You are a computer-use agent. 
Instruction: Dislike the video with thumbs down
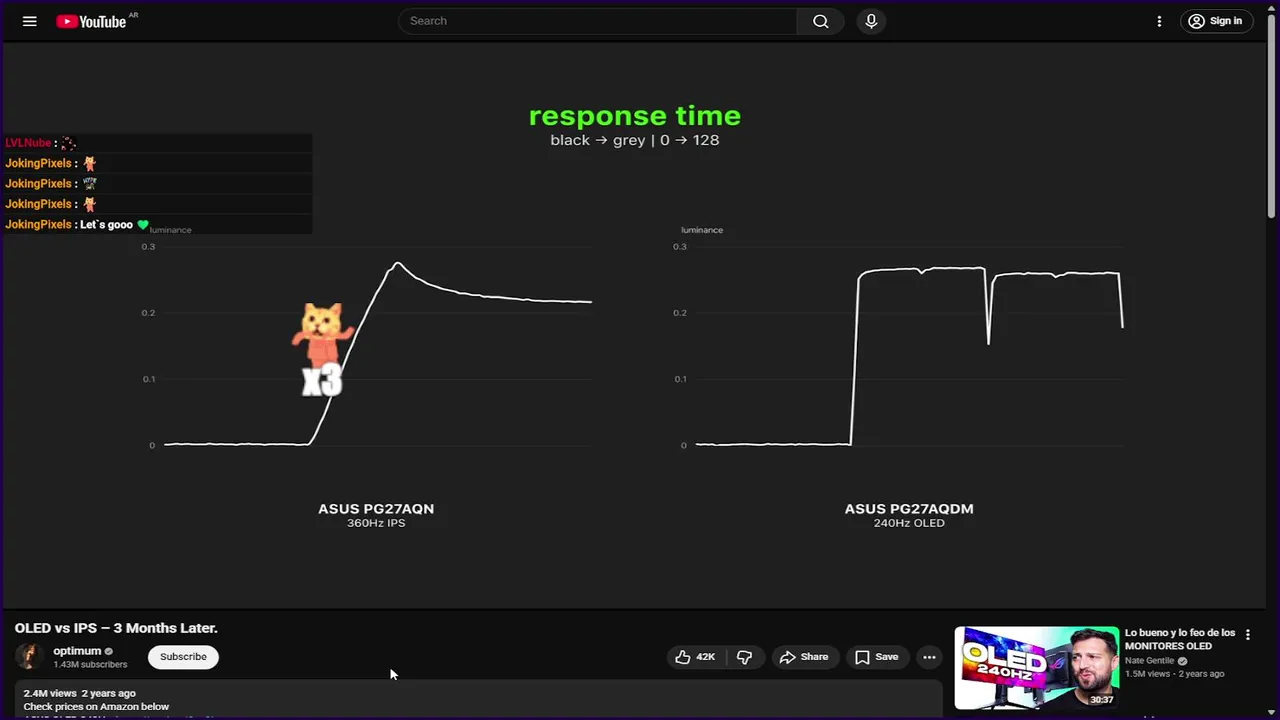tap(744, 657)
